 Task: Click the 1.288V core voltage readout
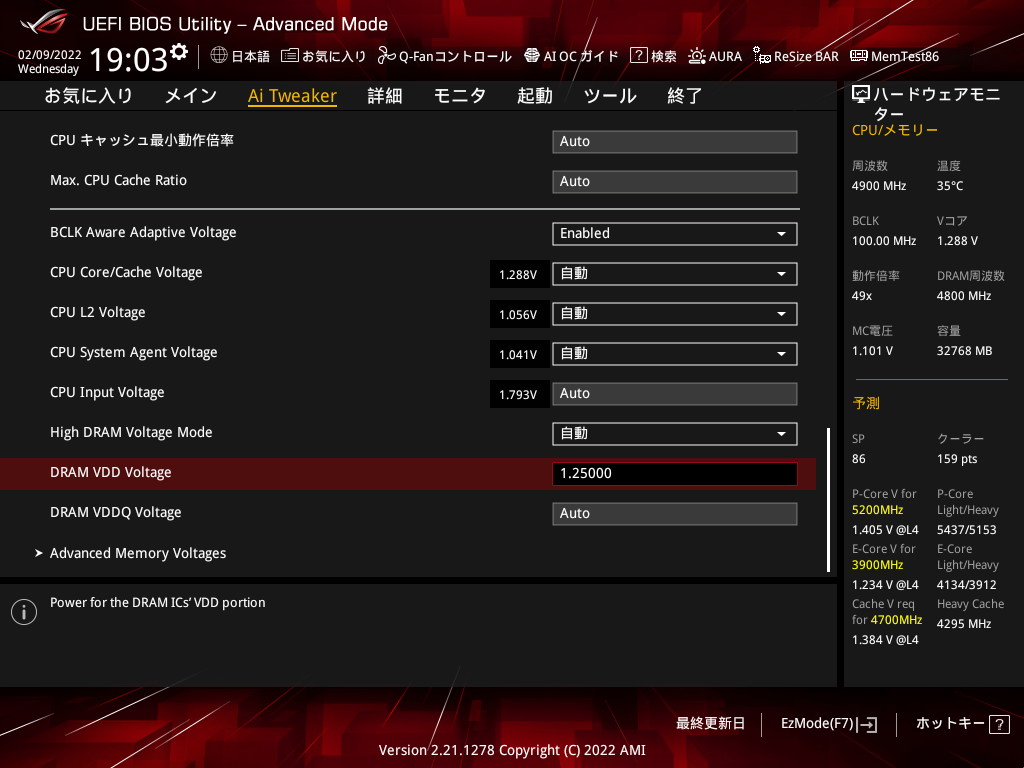point(519,274)
